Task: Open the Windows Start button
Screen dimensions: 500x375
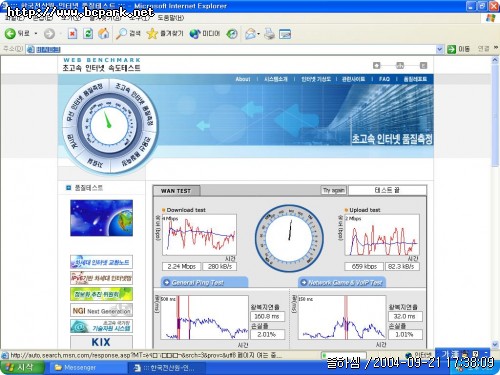Action: [x=22, y=368]
